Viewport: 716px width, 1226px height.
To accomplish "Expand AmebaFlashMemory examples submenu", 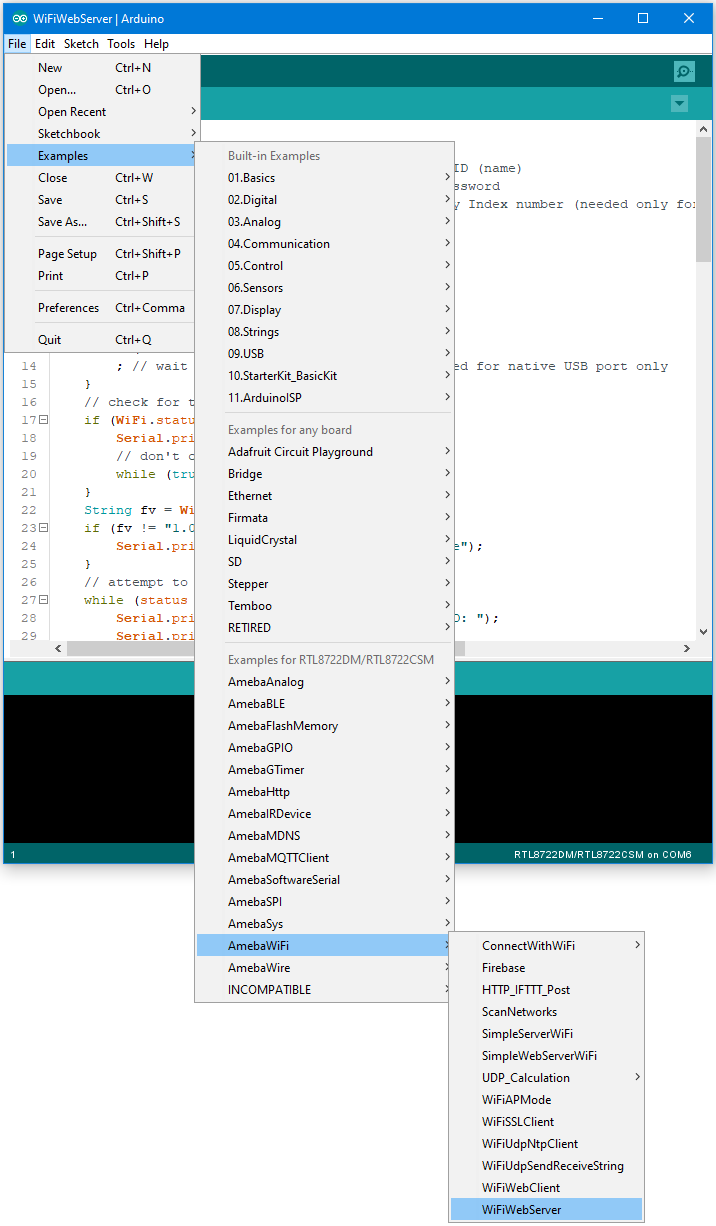I will click(325, 726).
